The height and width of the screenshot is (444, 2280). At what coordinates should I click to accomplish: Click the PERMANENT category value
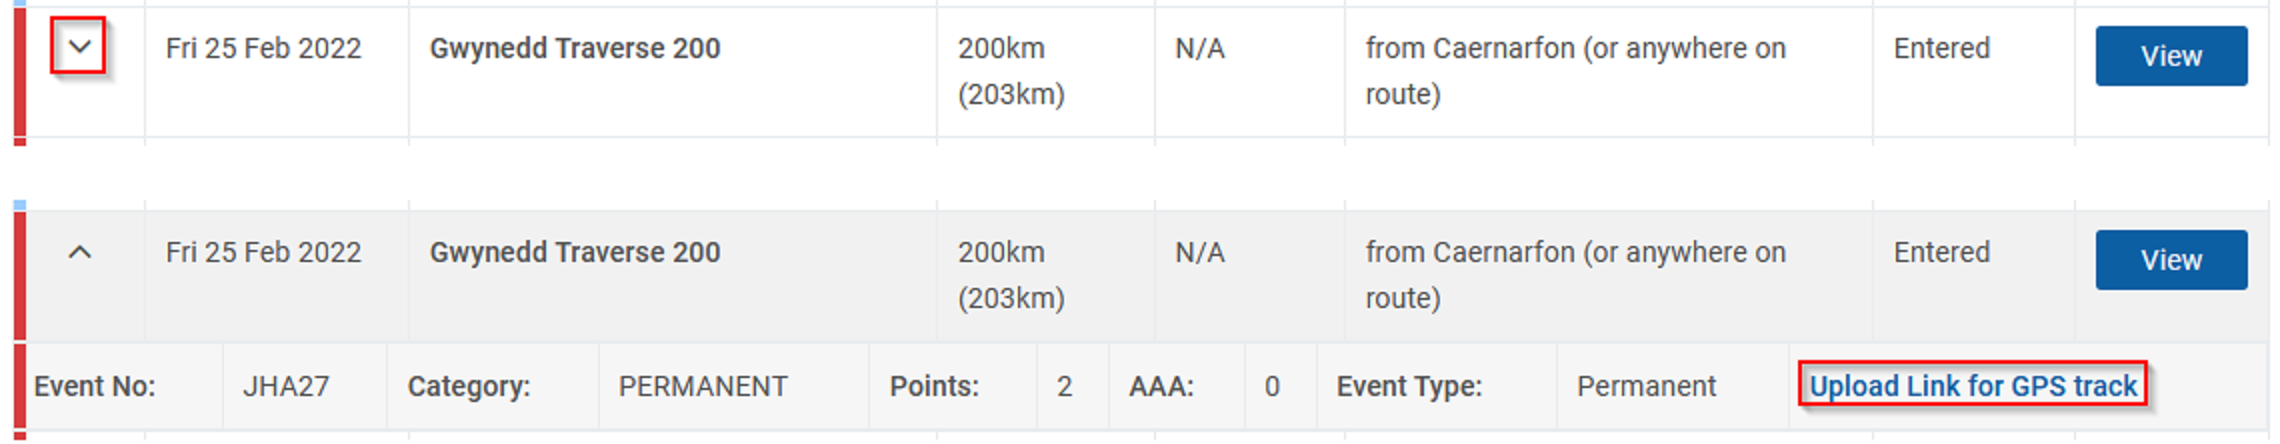coord(702,386)
